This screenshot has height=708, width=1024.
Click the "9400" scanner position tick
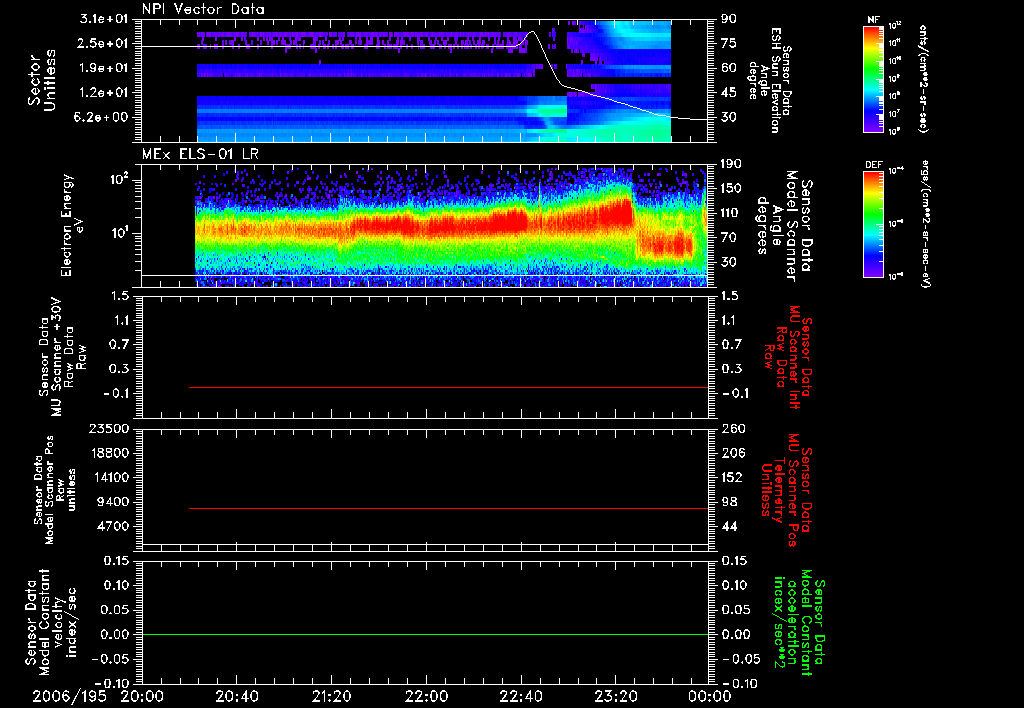click(114, 502)
